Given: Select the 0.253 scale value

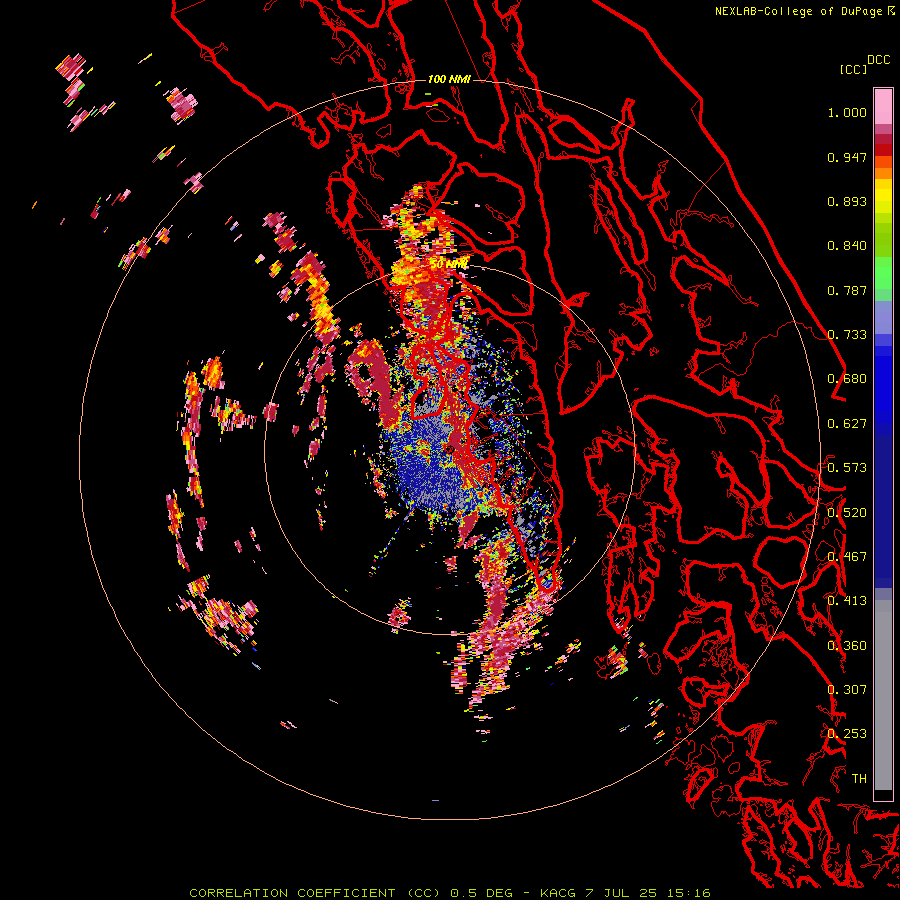Looking at the screenshot, I should (847, 734).
